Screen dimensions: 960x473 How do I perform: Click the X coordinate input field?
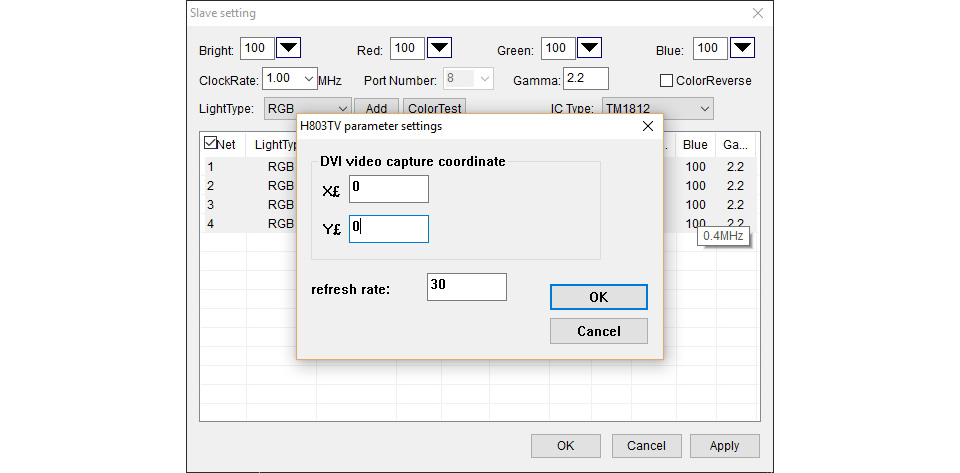389,189
